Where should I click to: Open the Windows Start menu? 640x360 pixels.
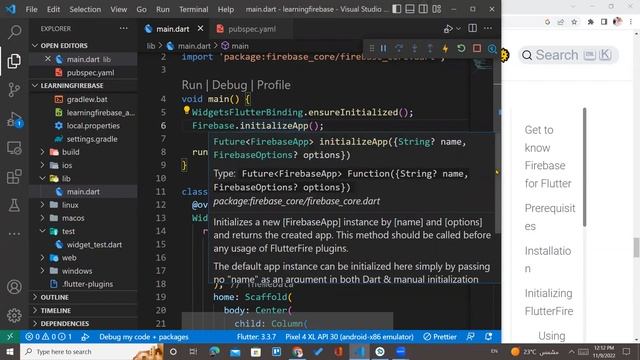[x=10, y=351]
